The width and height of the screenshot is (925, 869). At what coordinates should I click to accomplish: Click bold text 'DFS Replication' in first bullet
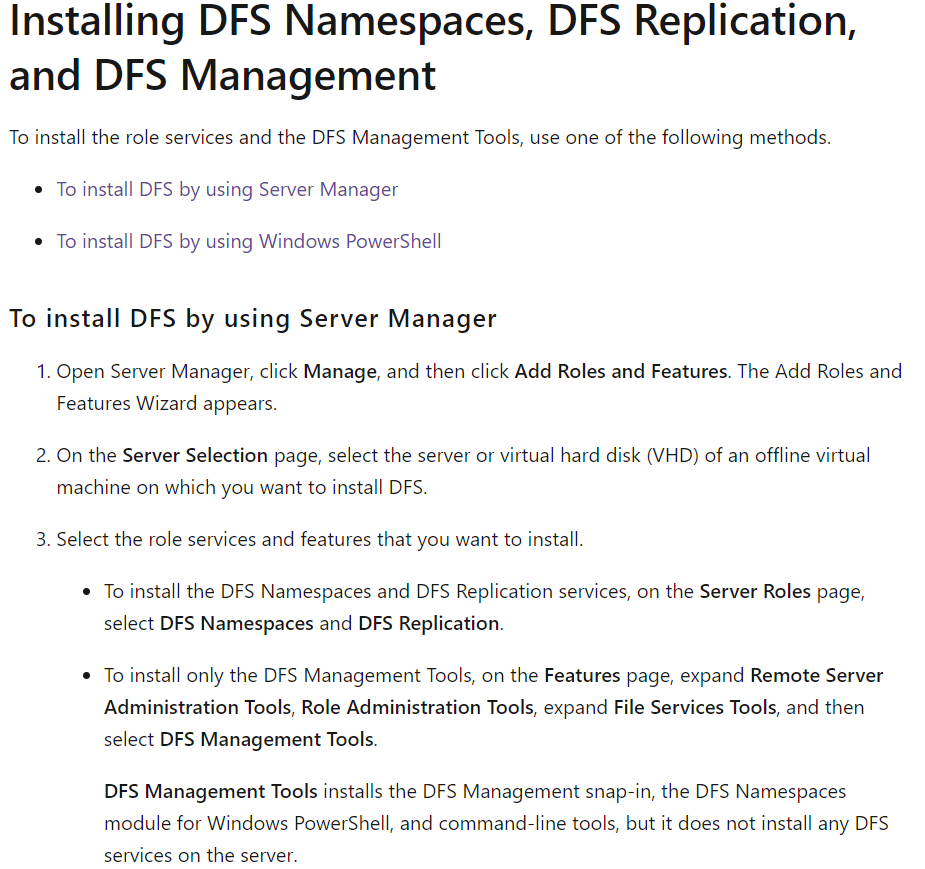(429, 624)
